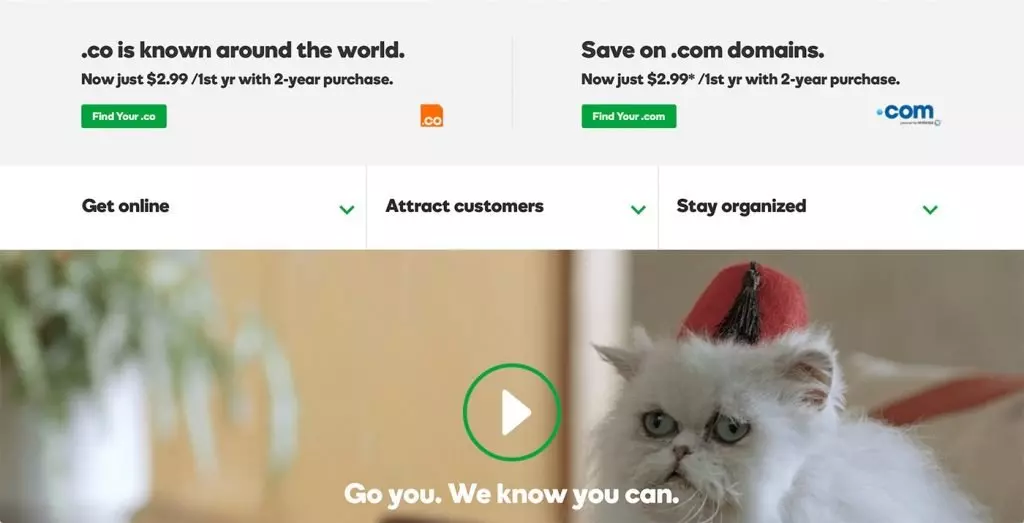Click the '.co is known around the world' headline

pyautogui.click(x=243, y=50)
